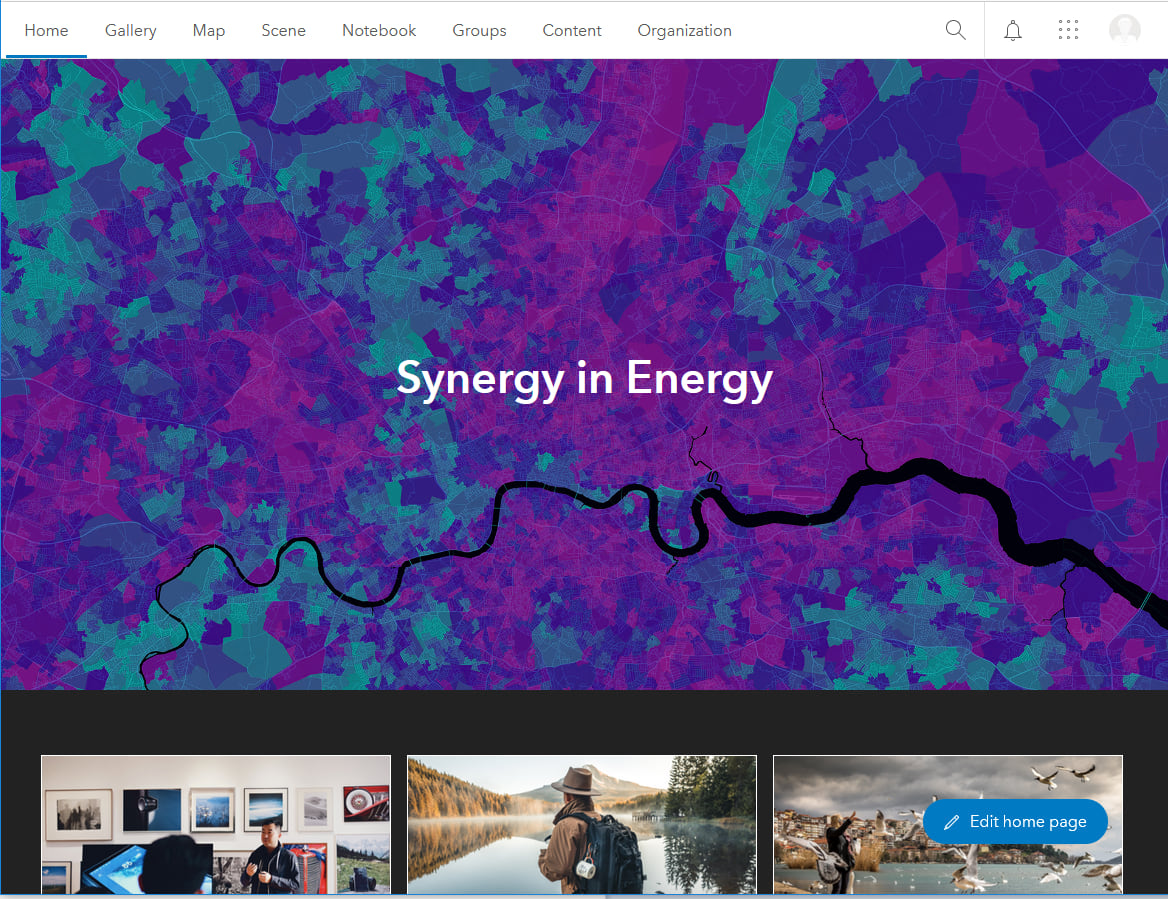Click the Synergy in Energy title
This screenshot has width=1168, height=900.
pos(584,378)
